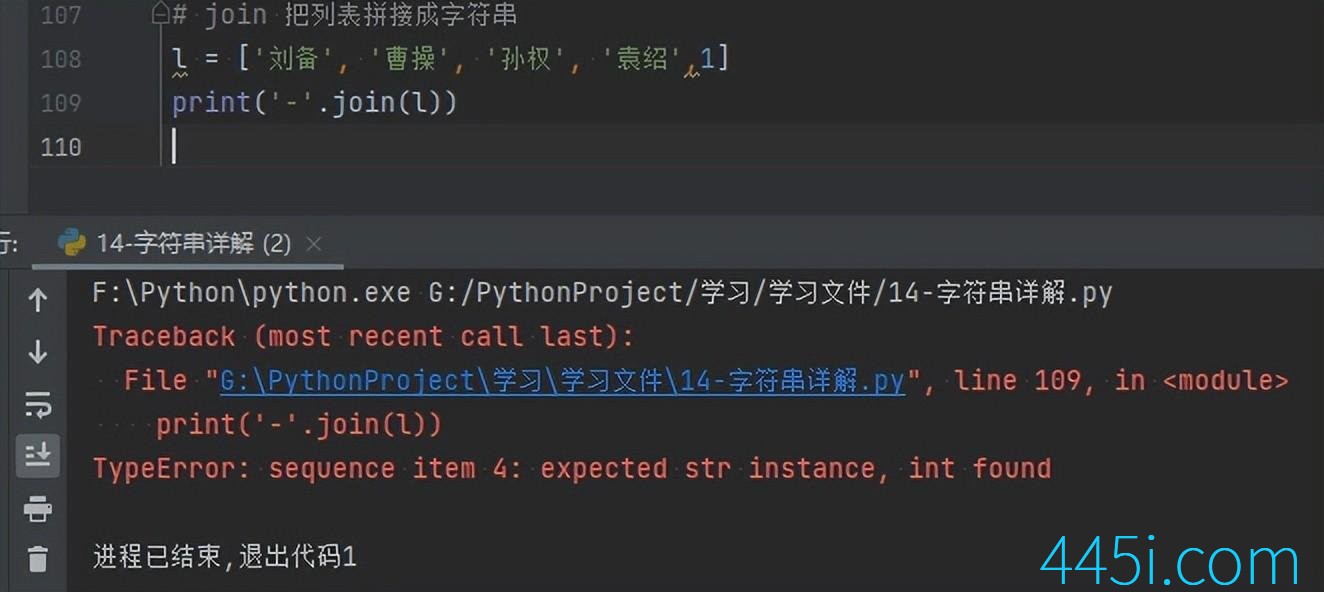Click print('-'.join(l)) in the editor
Screen dimensions: 1324x592
click(314, 103)
